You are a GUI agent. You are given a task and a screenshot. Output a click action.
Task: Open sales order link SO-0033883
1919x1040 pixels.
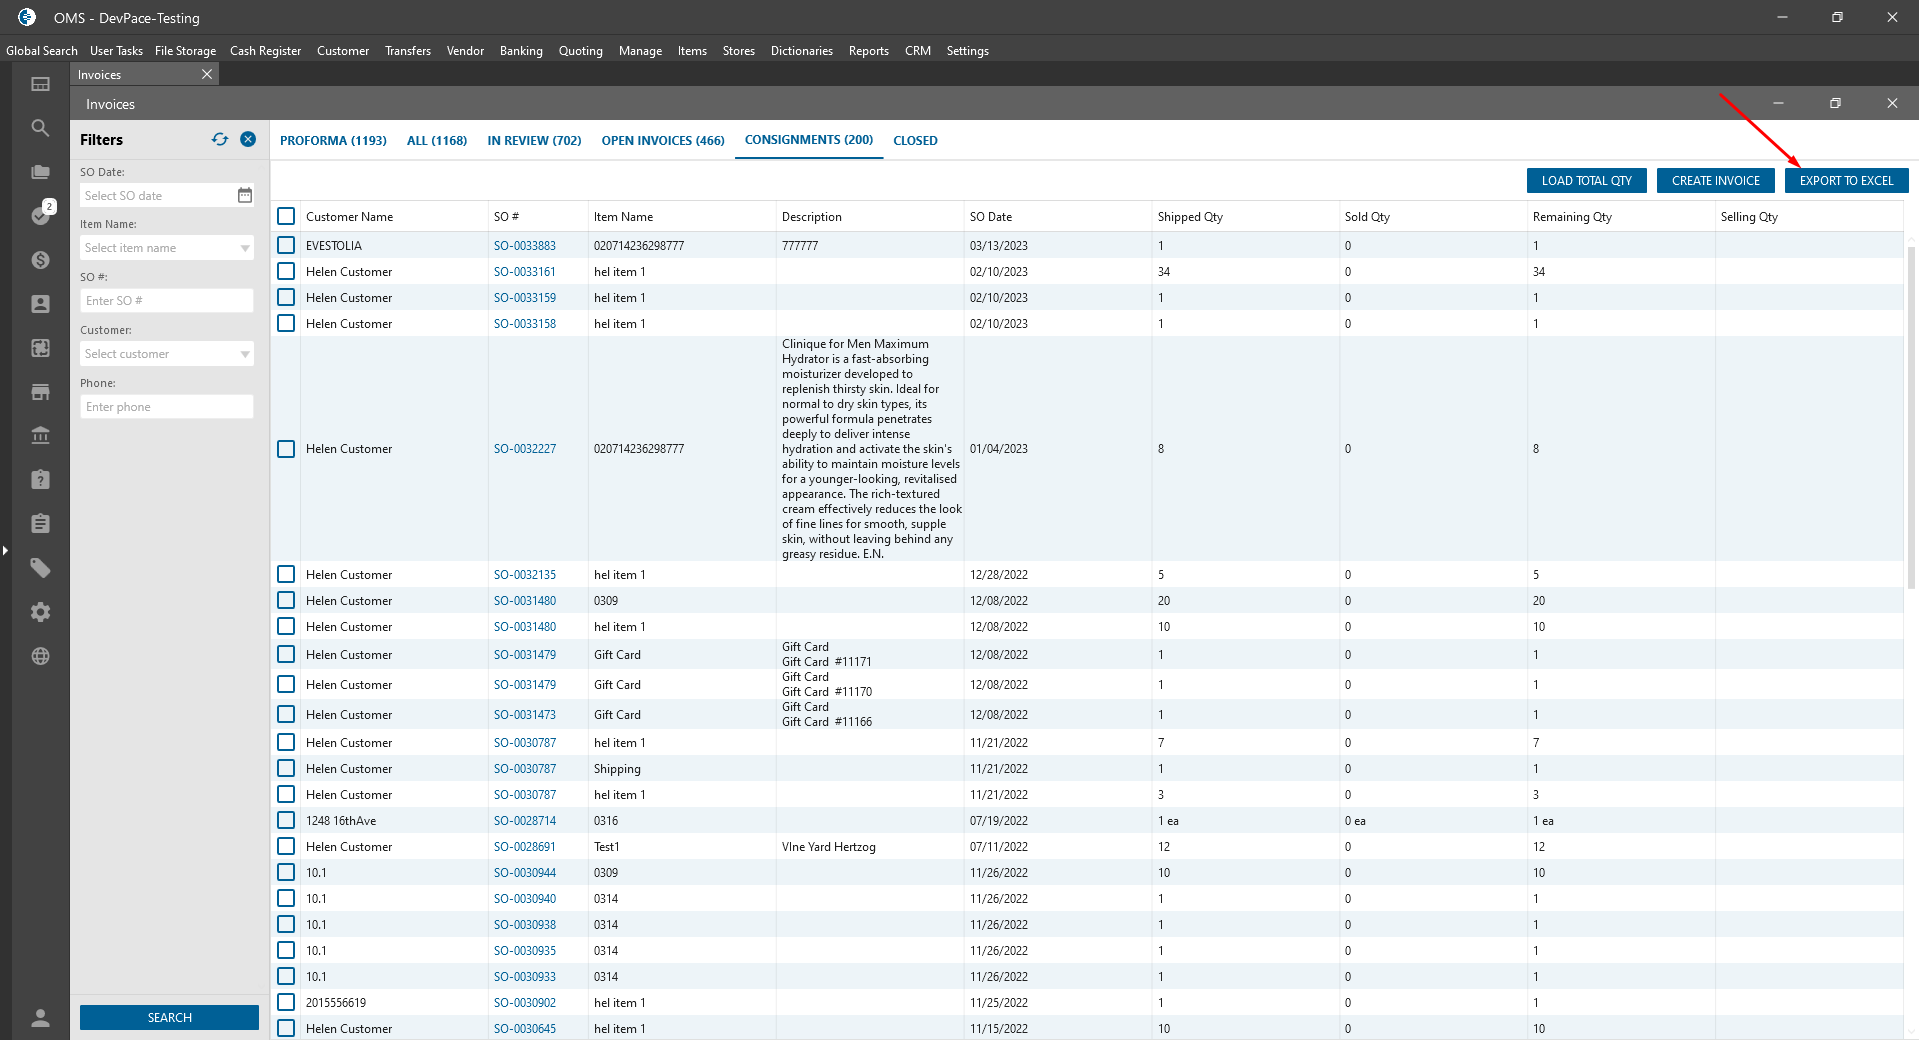click(524, 246)
